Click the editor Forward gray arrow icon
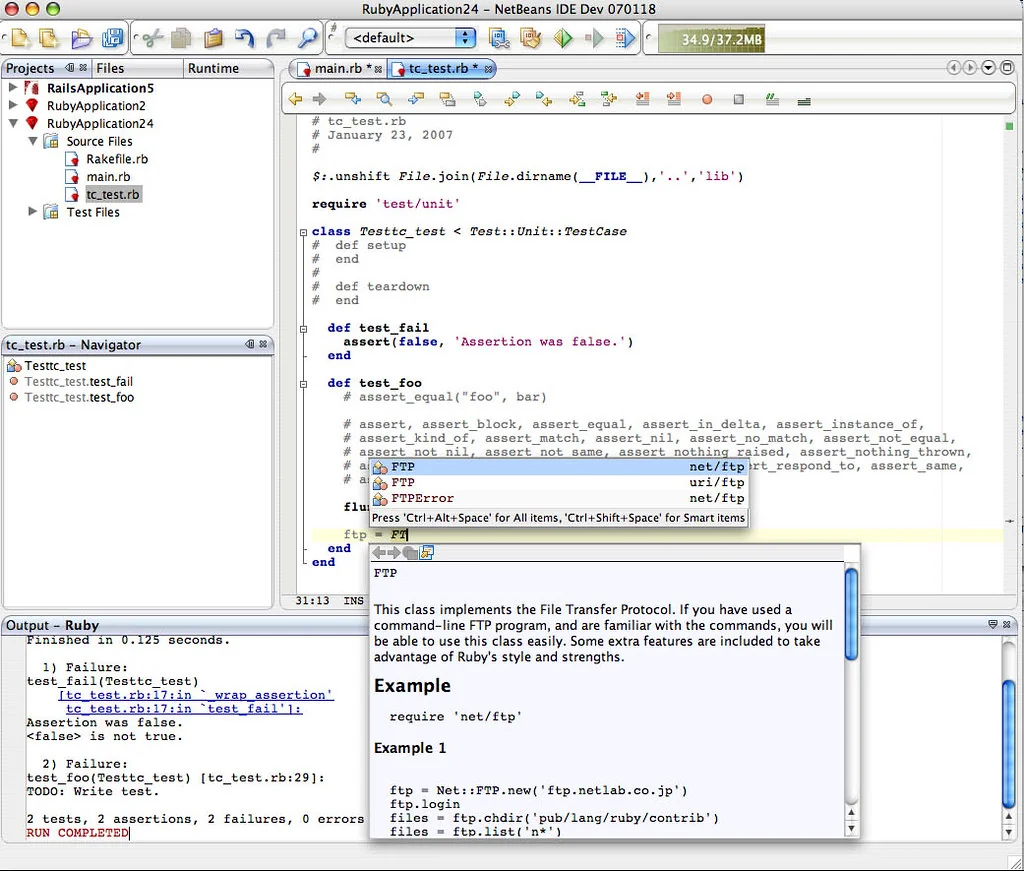Viewport: 1024px width, 871px height. [x=319, y=99]
